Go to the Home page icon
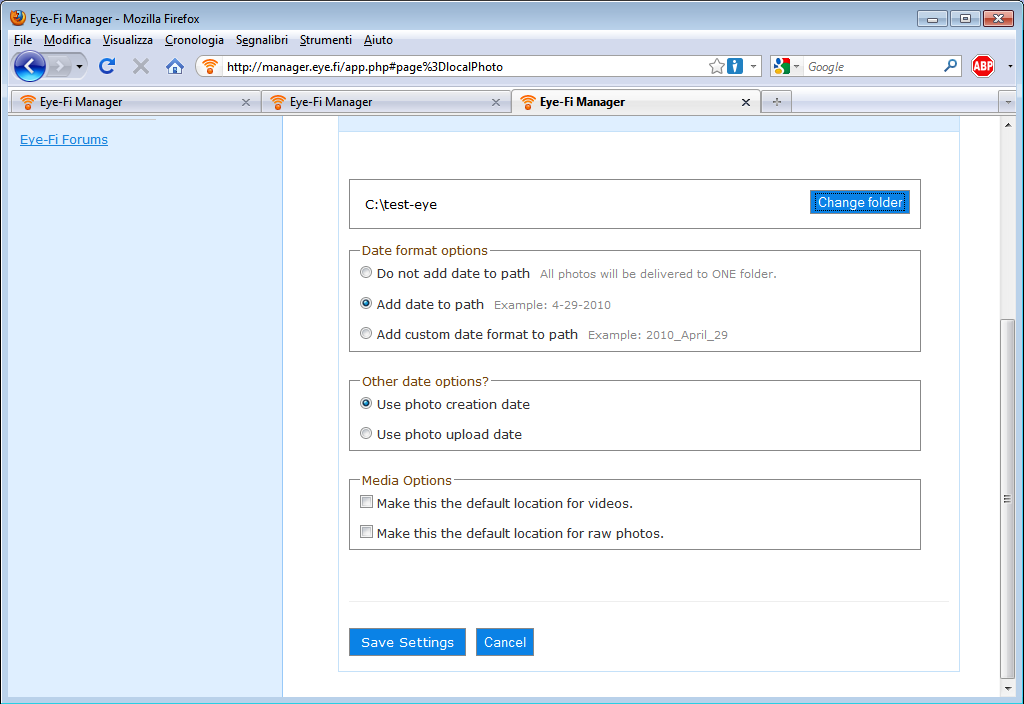Viewport: 1024px width, 704px height. 174,66
